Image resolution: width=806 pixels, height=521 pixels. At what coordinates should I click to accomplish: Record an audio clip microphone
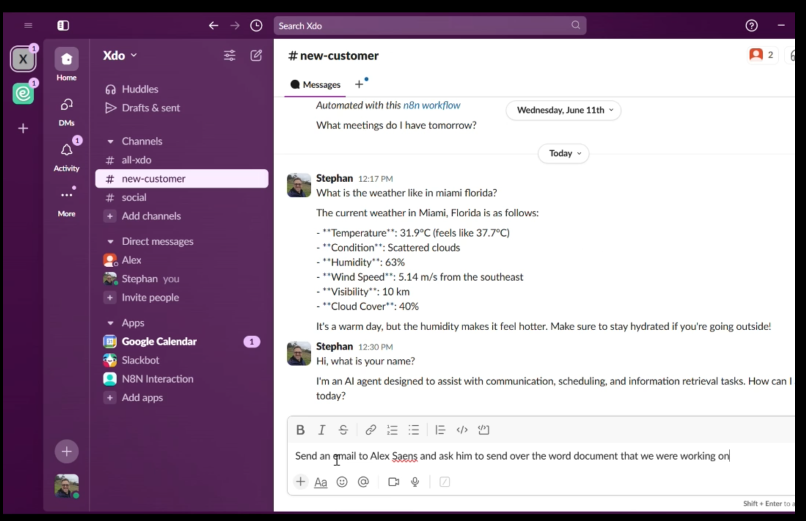pyautogui.click(x=415, y=482)
